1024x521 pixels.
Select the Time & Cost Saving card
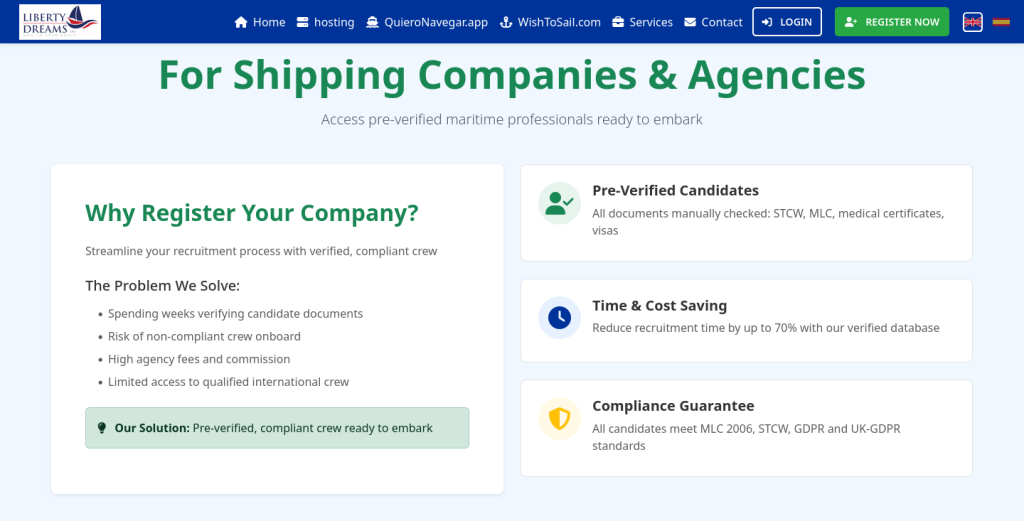point(746,320)
